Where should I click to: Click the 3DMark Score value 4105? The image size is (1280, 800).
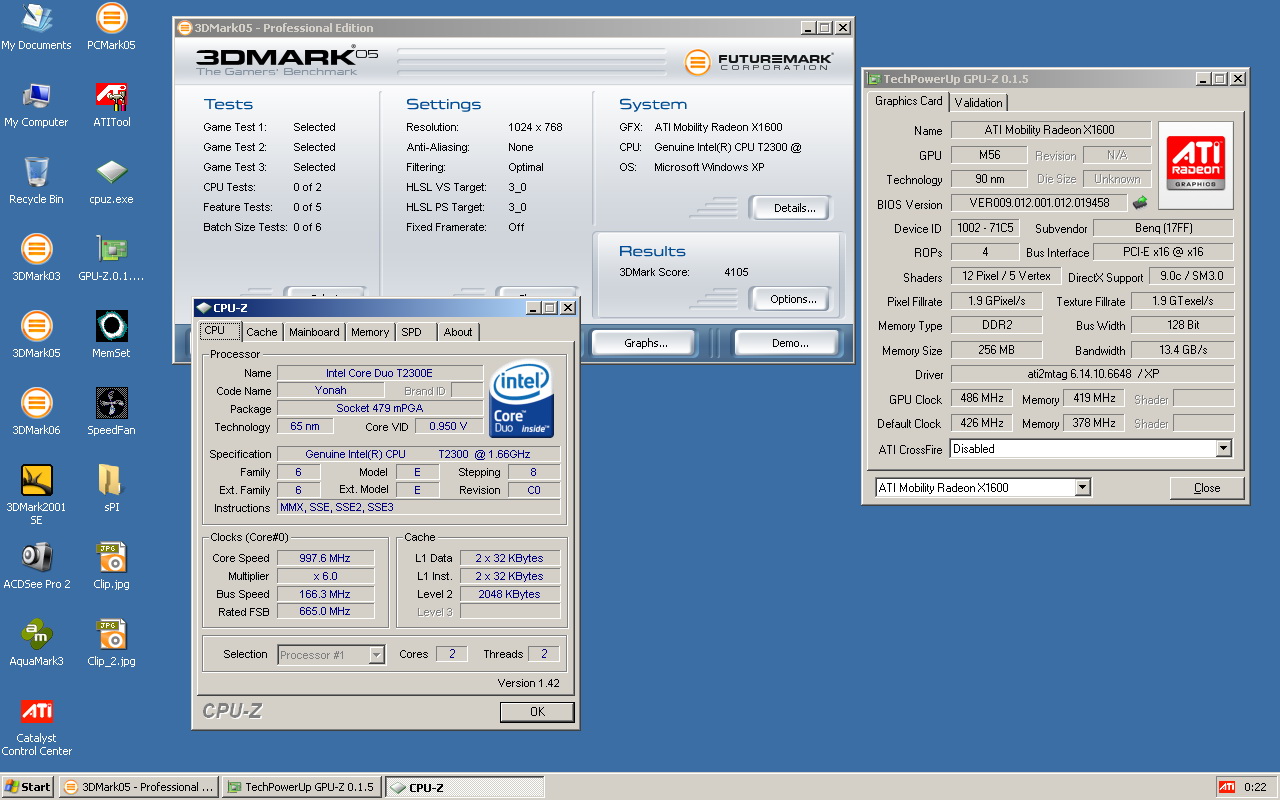tap(736, 272)
